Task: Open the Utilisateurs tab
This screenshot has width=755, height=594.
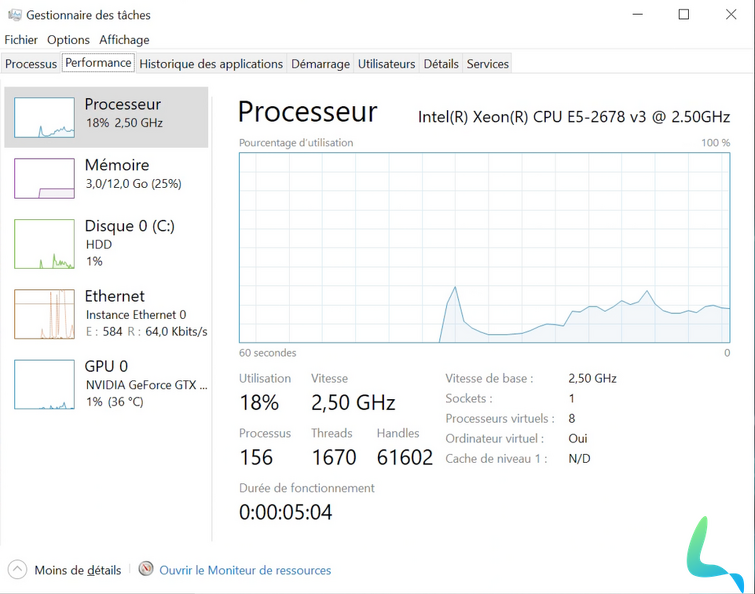Action: coord(386,64)
